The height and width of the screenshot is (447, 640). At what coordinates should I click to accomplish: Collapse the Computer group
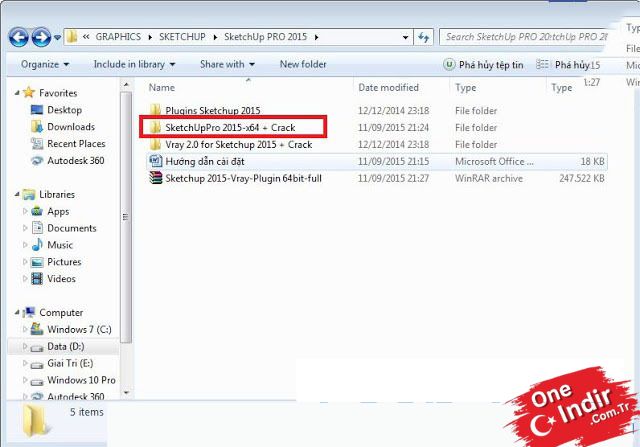coord(17,313)
